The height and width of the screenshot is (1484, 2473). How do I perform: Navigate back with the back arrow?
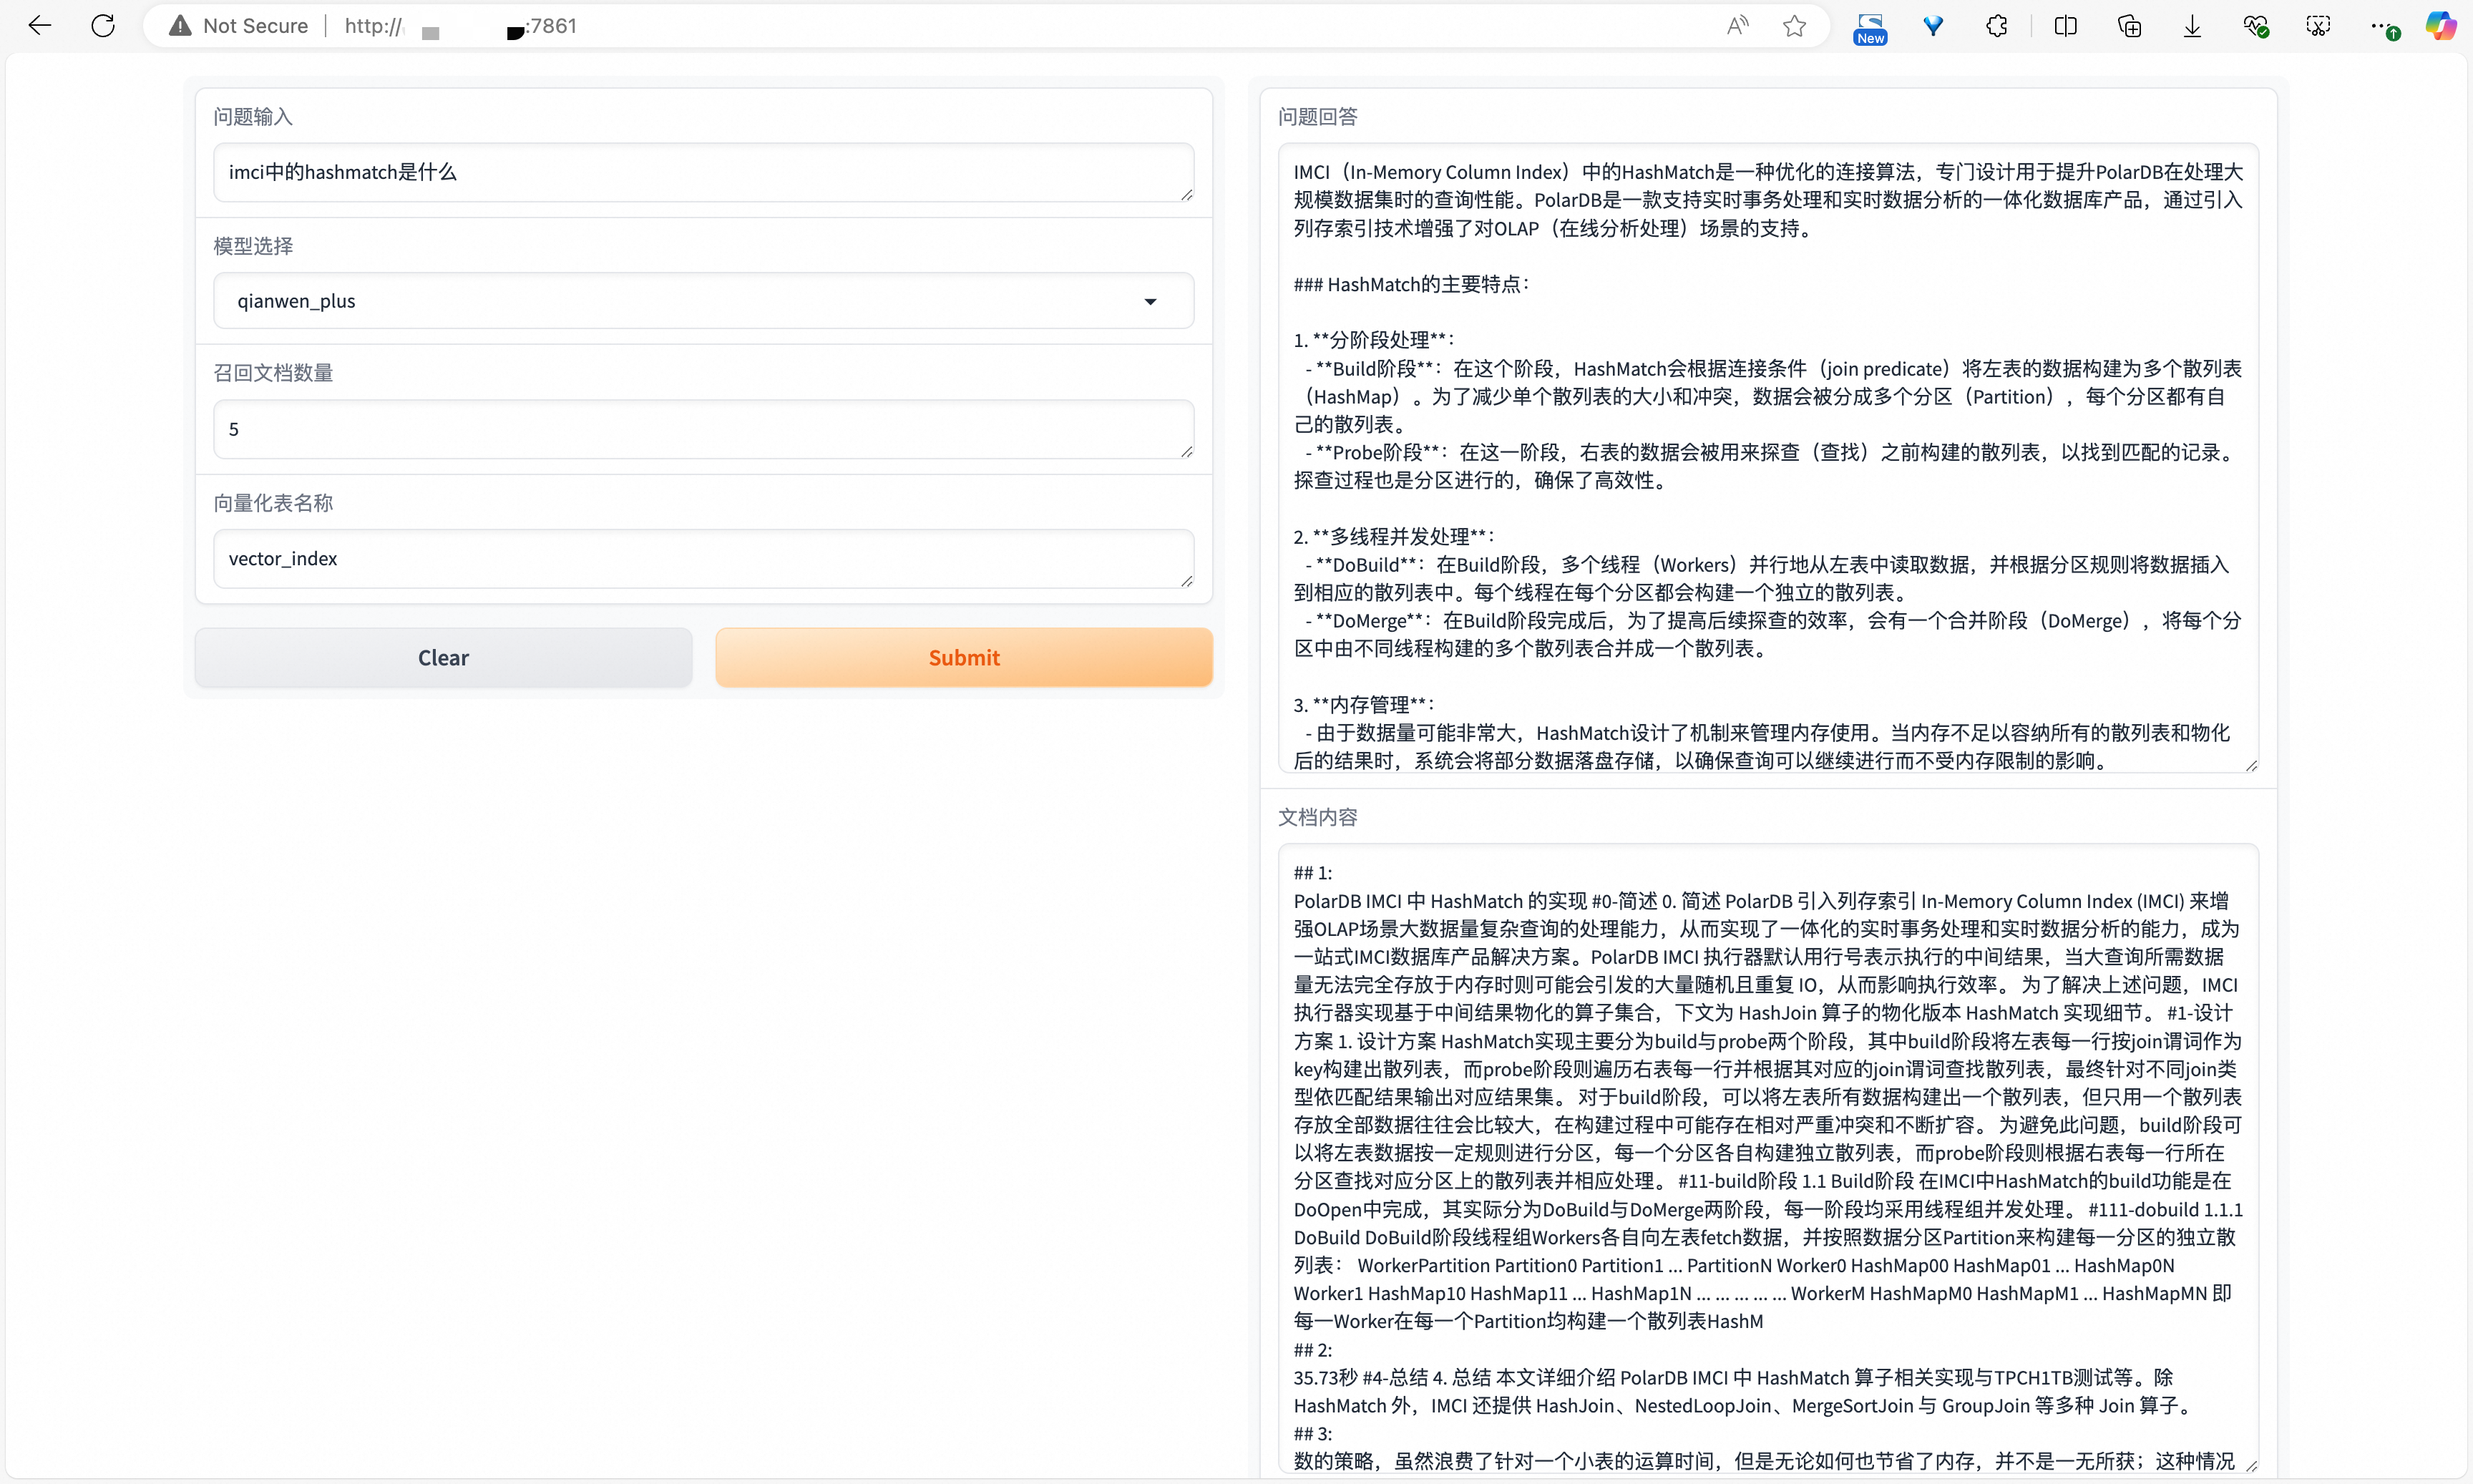point(39,26)
